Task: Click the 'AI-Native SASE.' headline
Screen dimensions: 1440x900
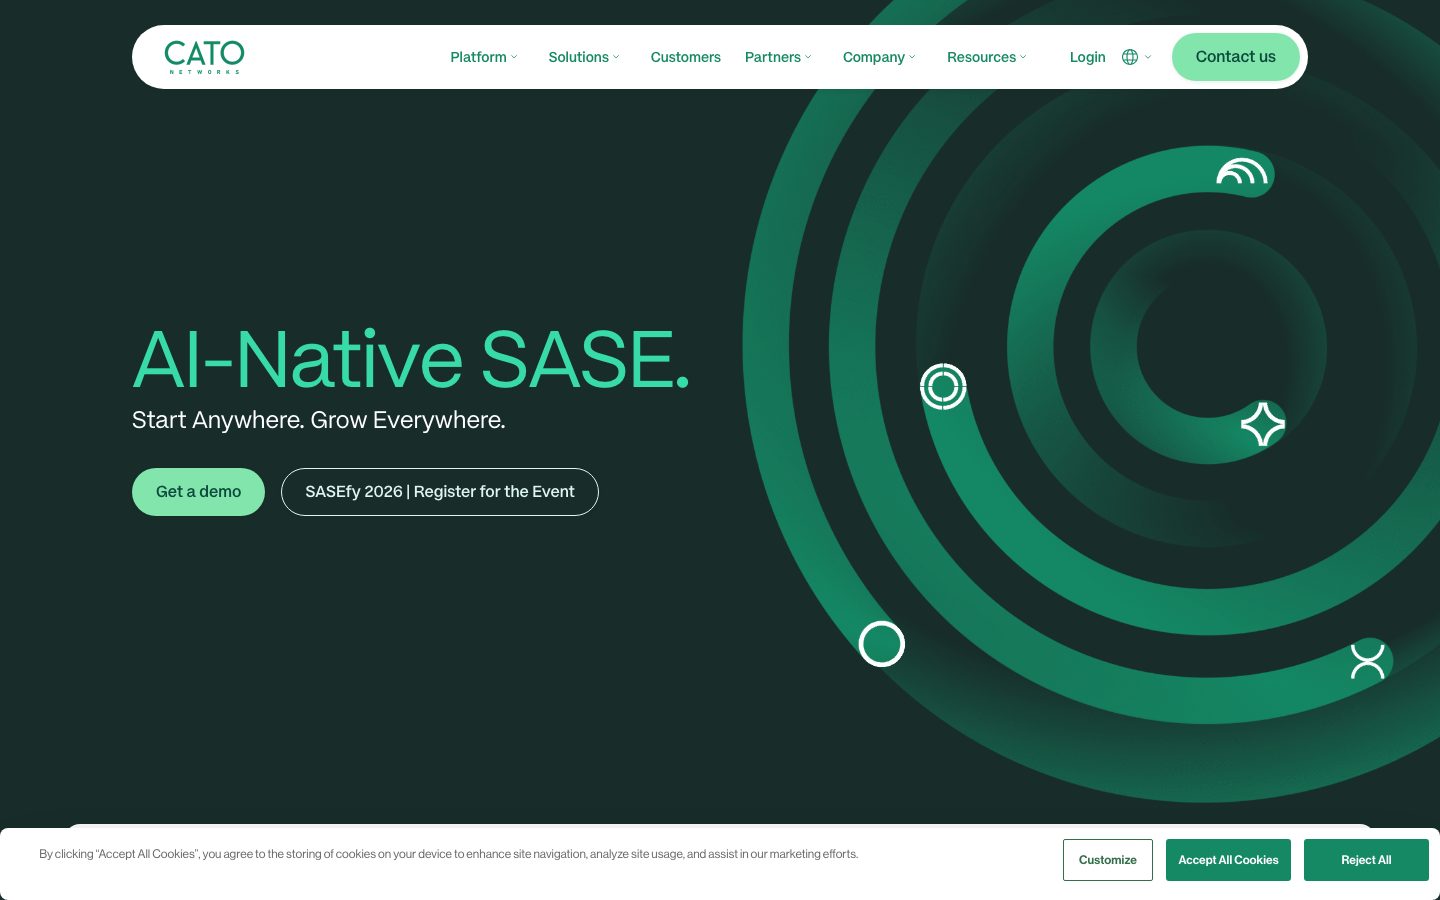Action: 411,359
